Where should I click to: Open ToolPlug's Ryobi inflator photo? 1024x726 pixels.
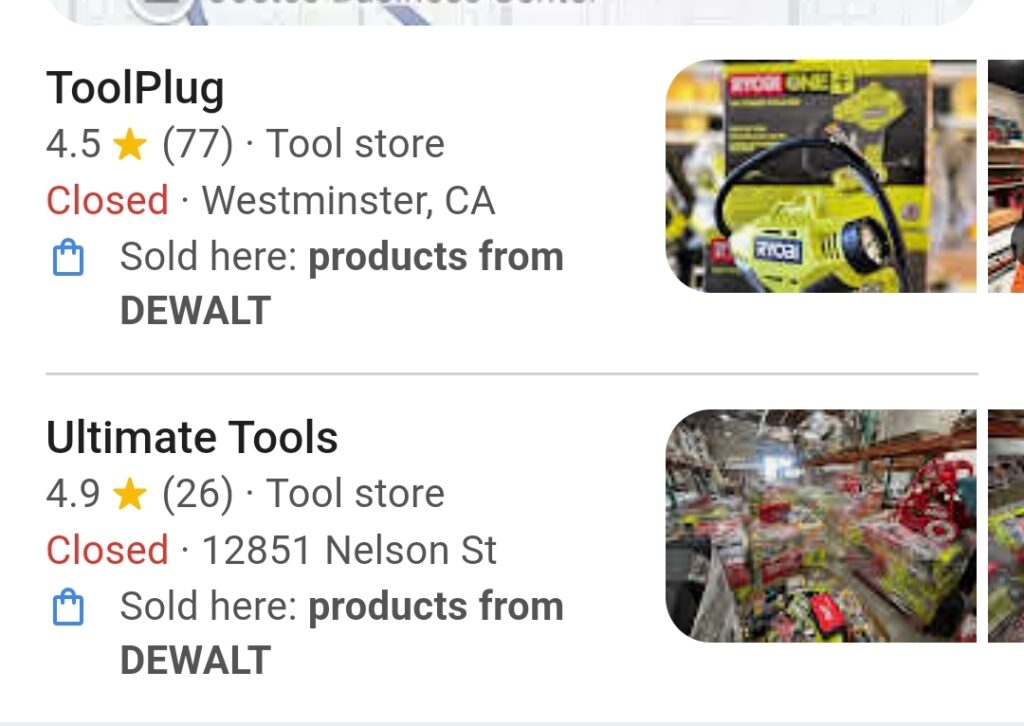pos(821,176)
